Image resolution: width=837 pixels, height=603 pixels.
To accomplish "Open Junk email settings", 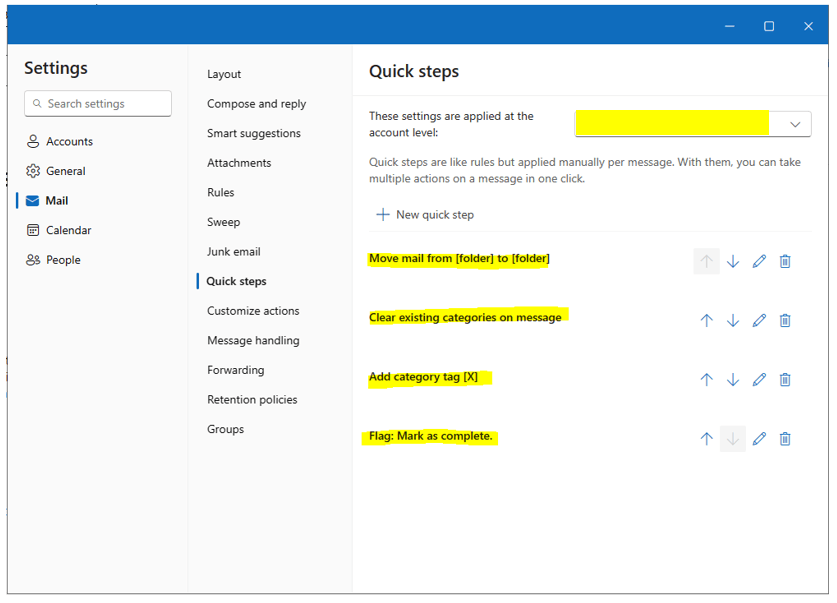I will (233, 252).
